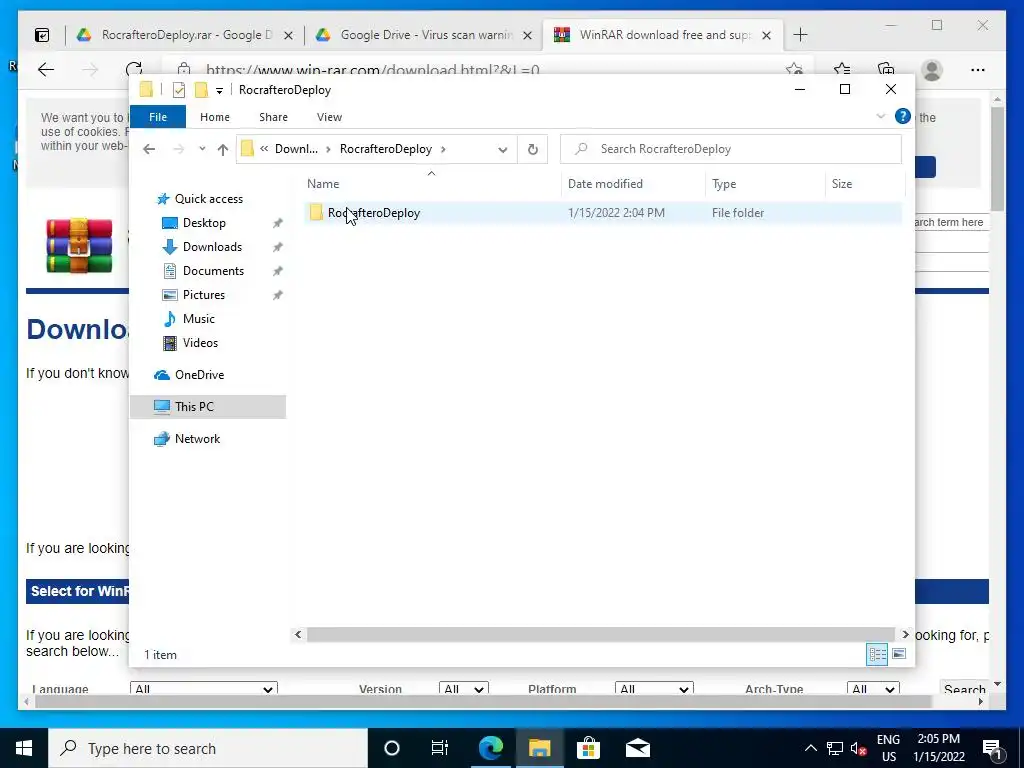Click the Explorer horizontal scrollbar
Screen dimensions: 1024x768
[x=600, y=635]
